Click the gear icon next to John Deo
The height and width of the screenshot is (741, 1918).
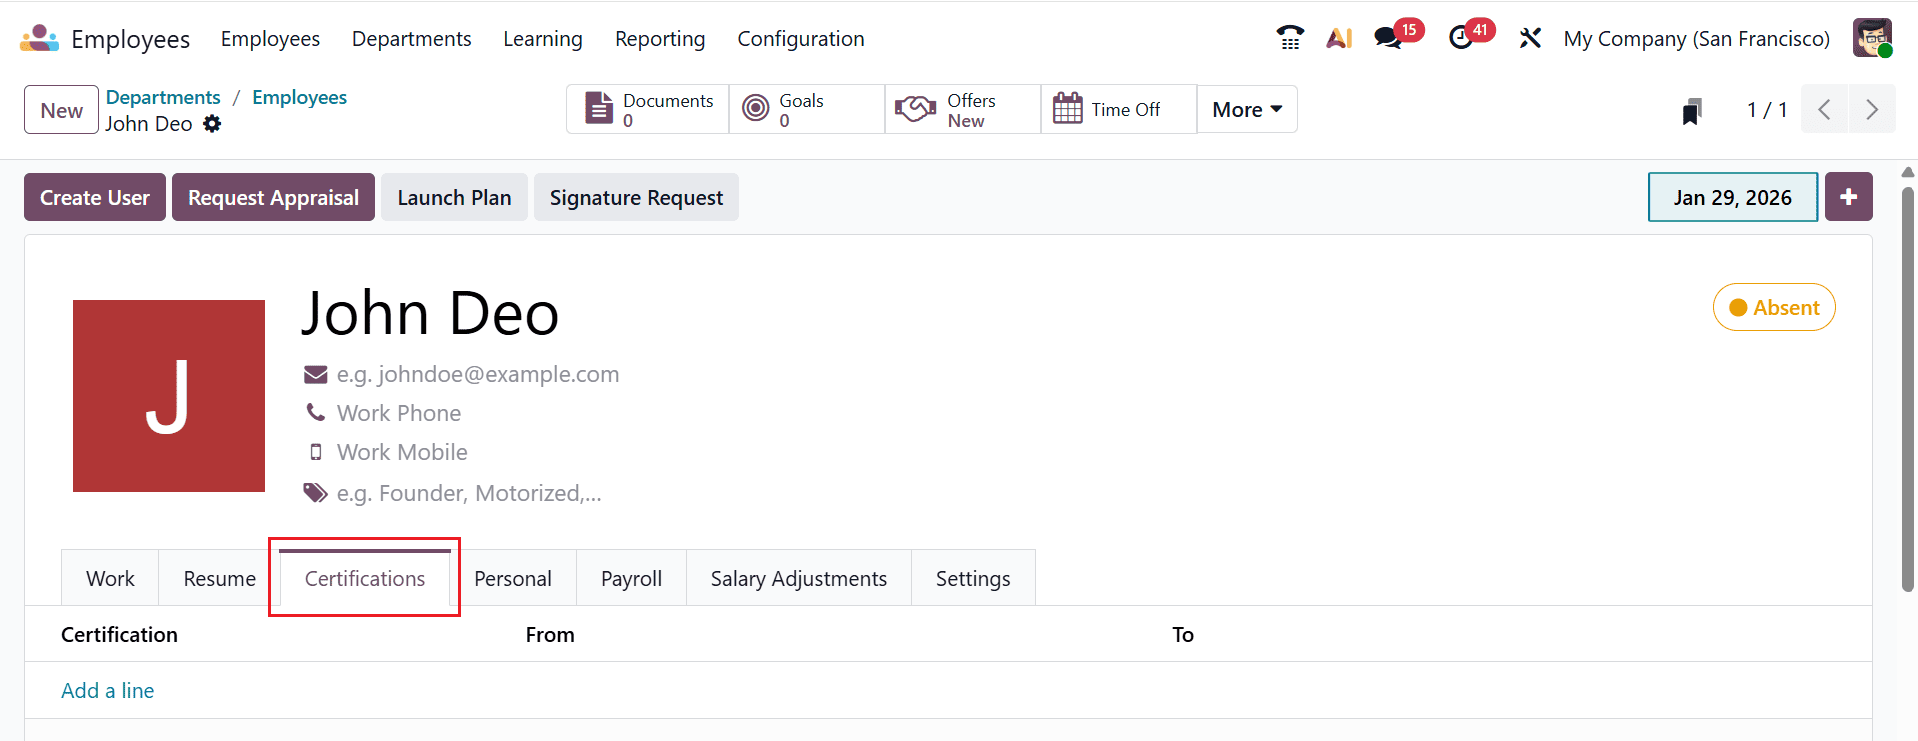pos(212,124)
